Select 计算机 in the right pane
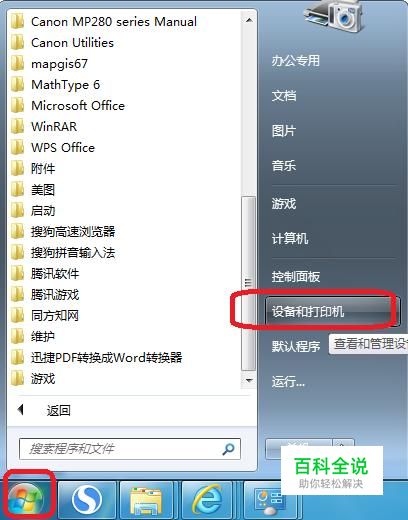The height and width of the screenshot is (520, 408). pos(290,238)
